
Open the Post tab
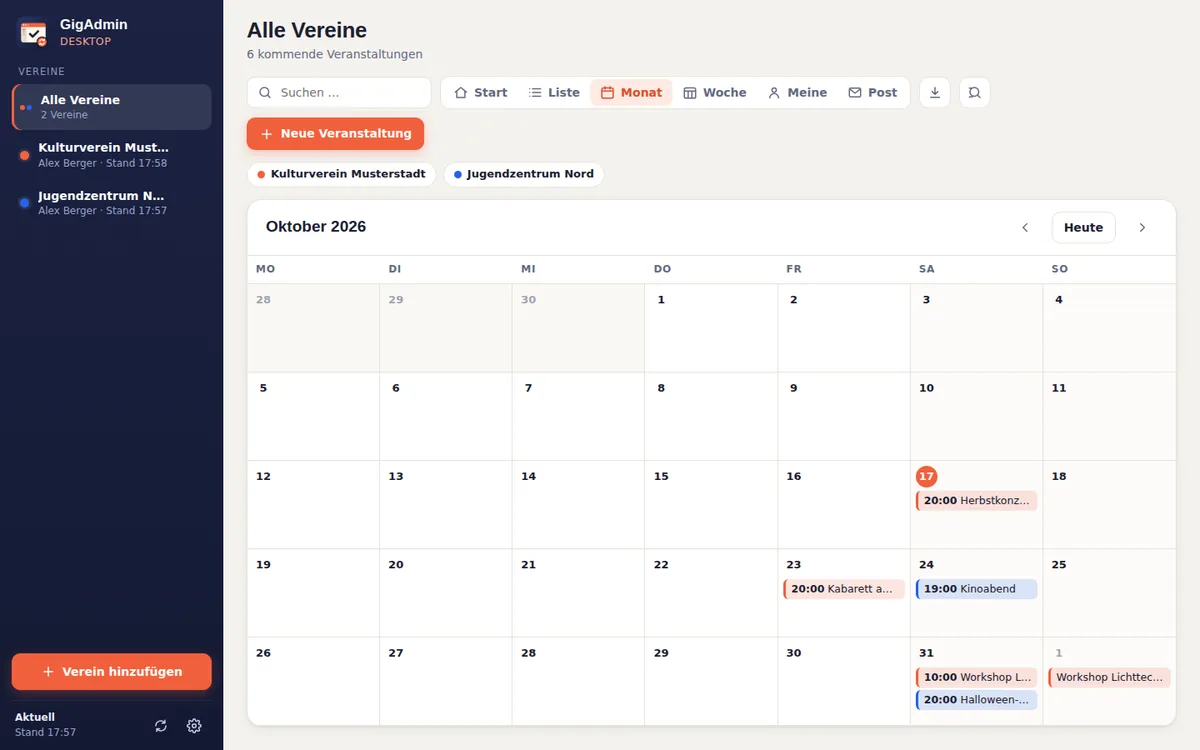coord(872,92)
